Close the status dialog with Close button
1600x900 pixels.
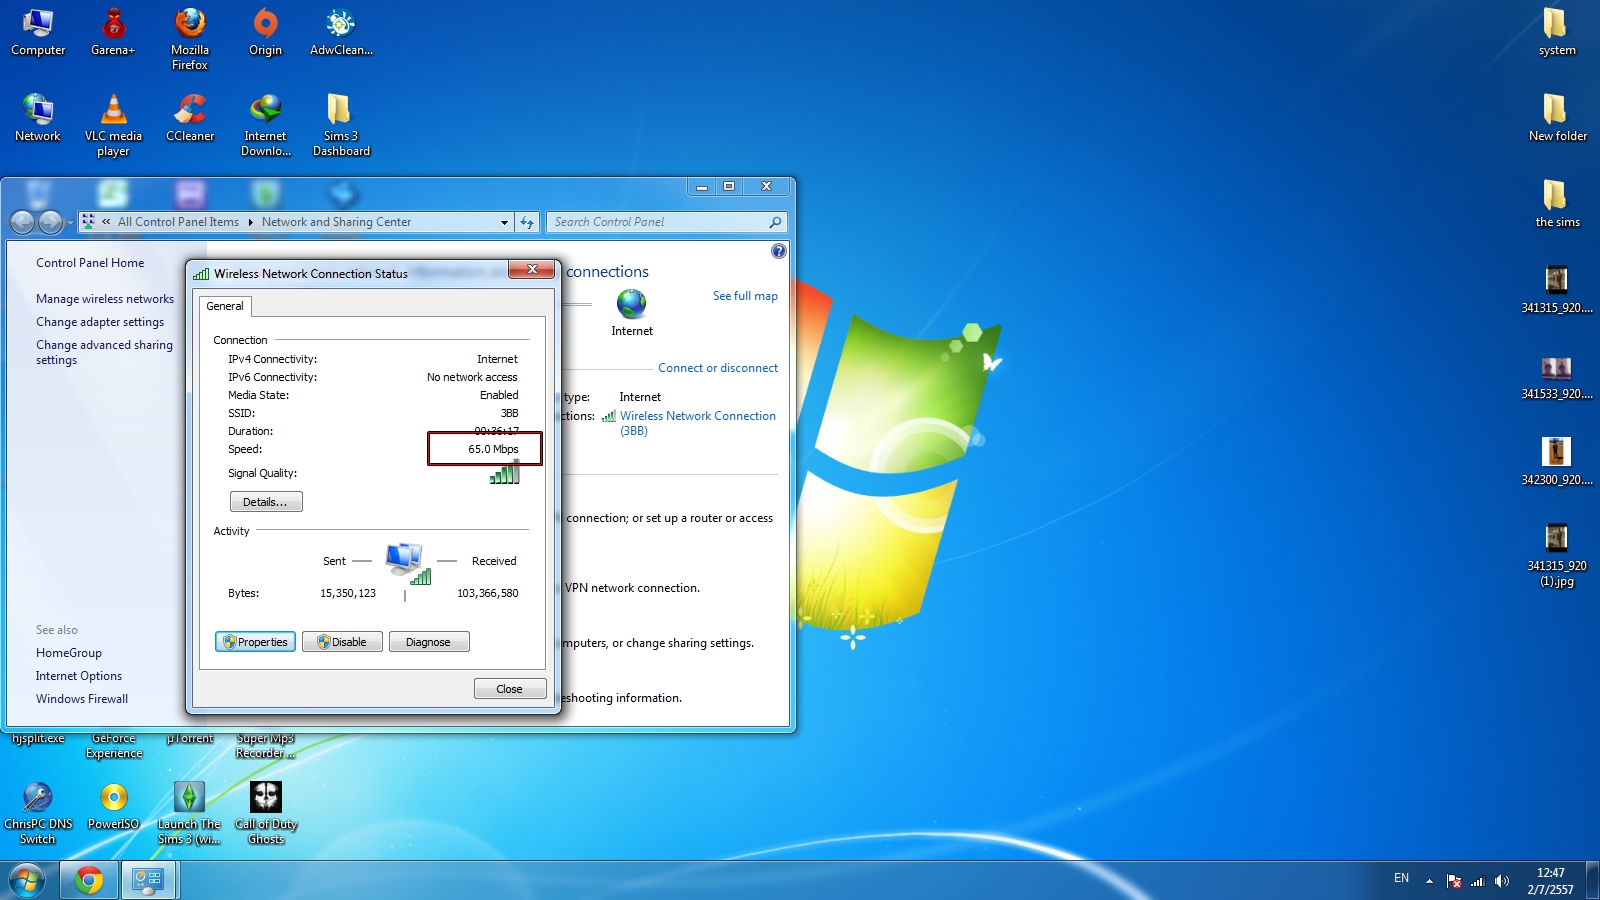(510, 689)
